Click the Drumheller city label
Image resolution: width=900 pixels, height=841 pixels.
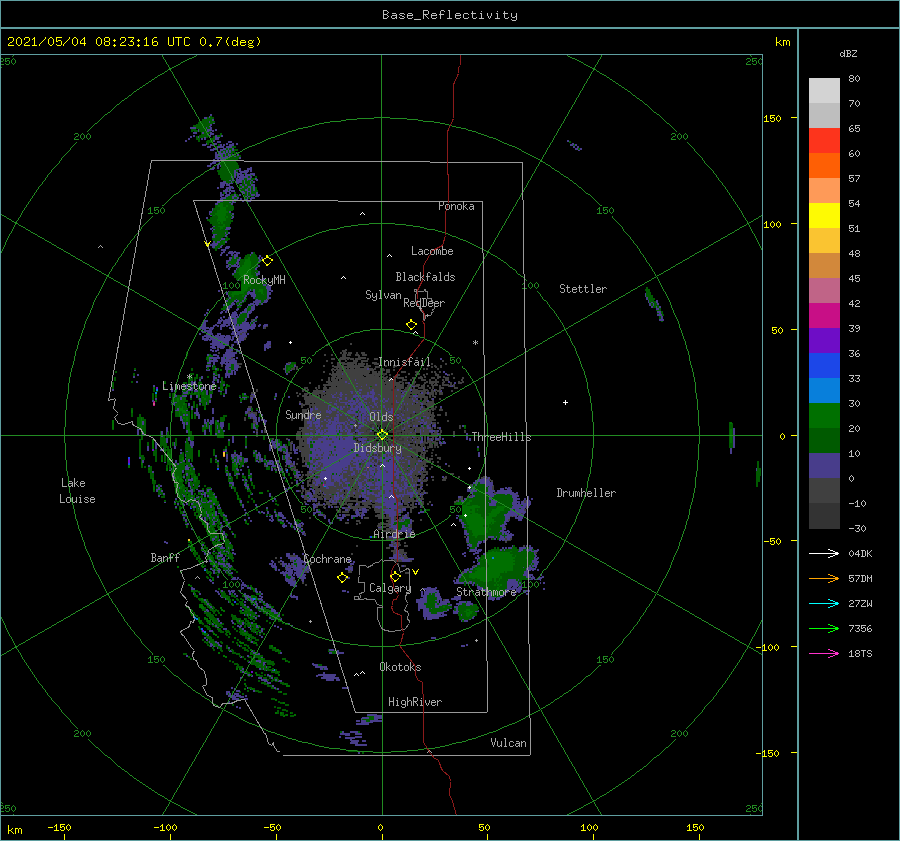coord(586,493)
